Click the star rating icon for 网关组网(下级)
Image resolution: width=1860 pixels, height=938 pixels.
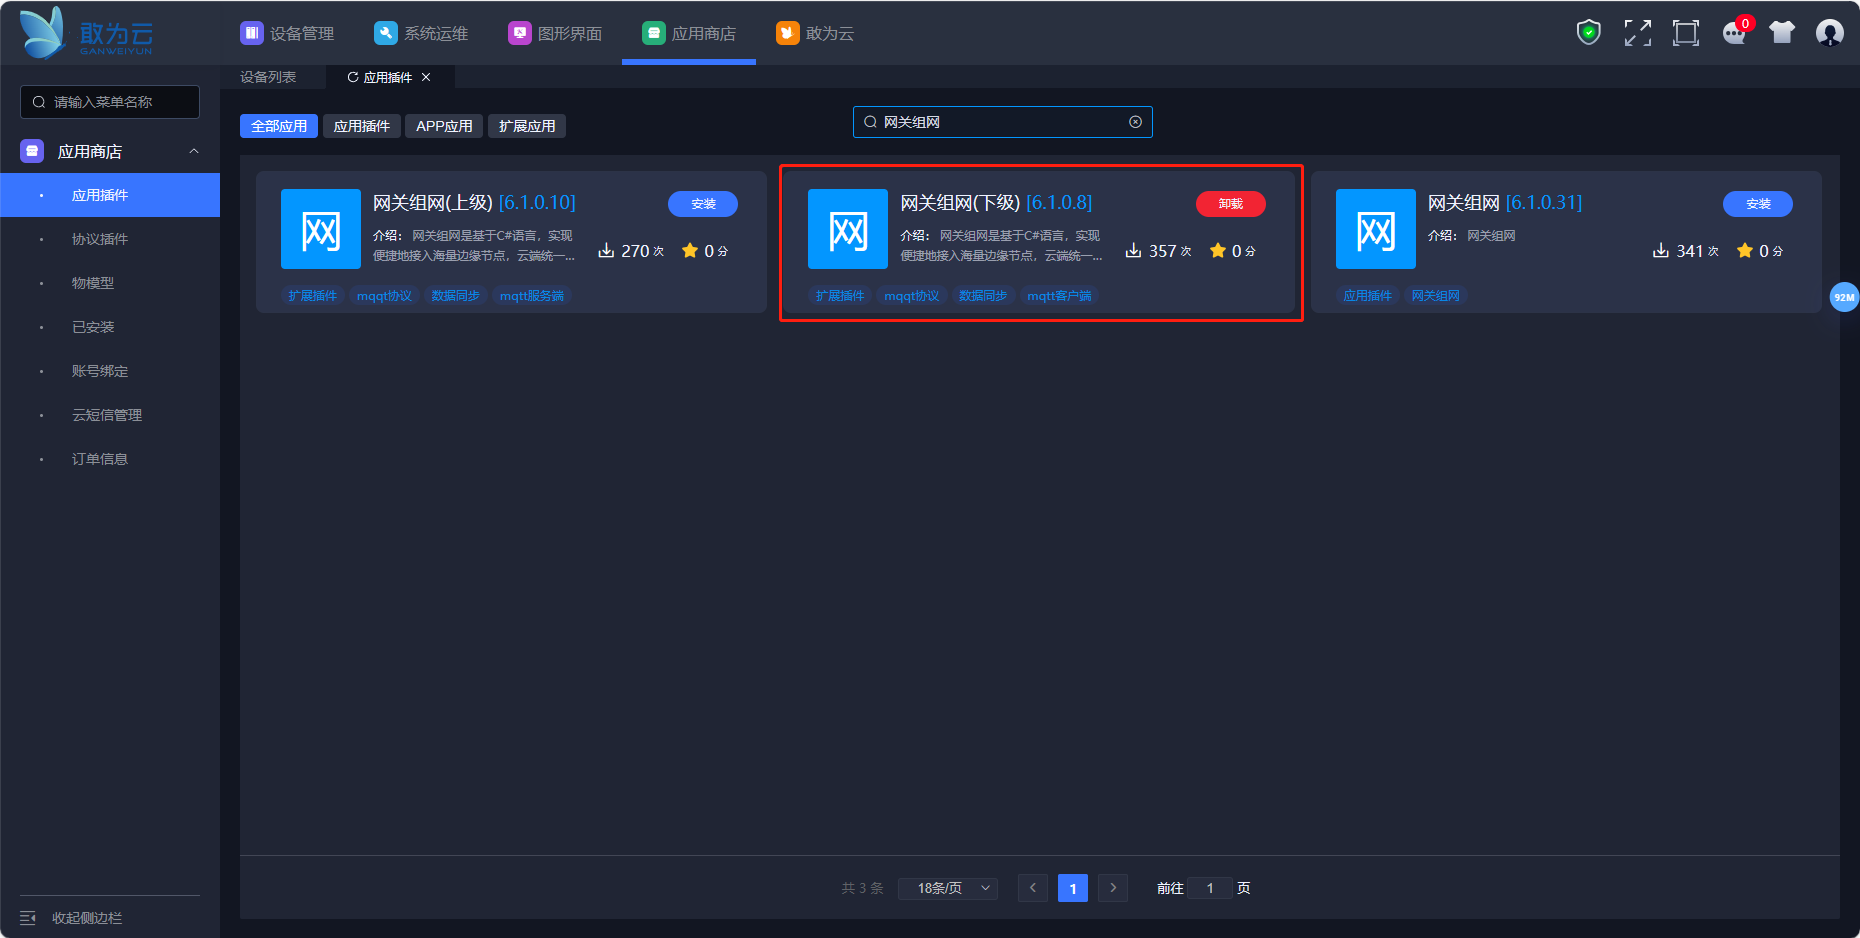point(1218,250)
